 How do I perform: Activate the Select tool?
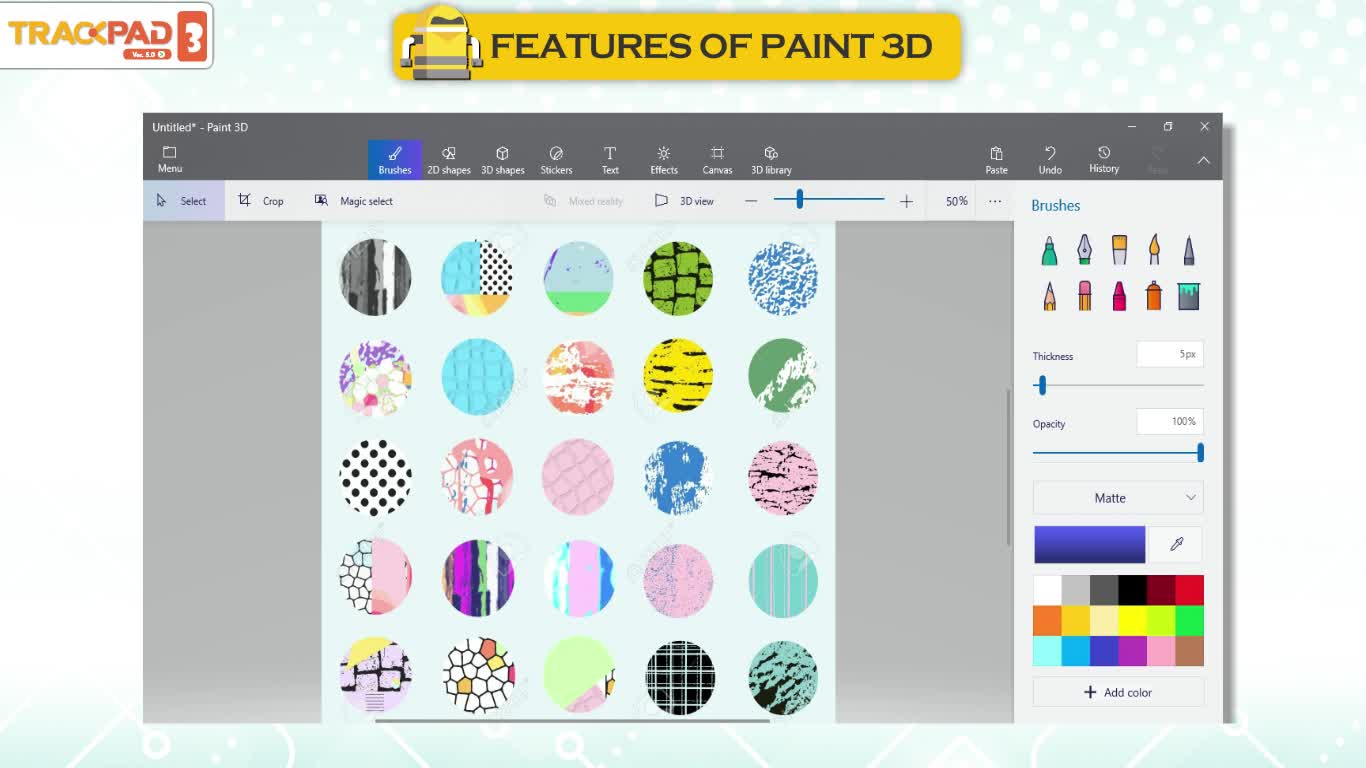pyautogui.click(x=184, y=201)
